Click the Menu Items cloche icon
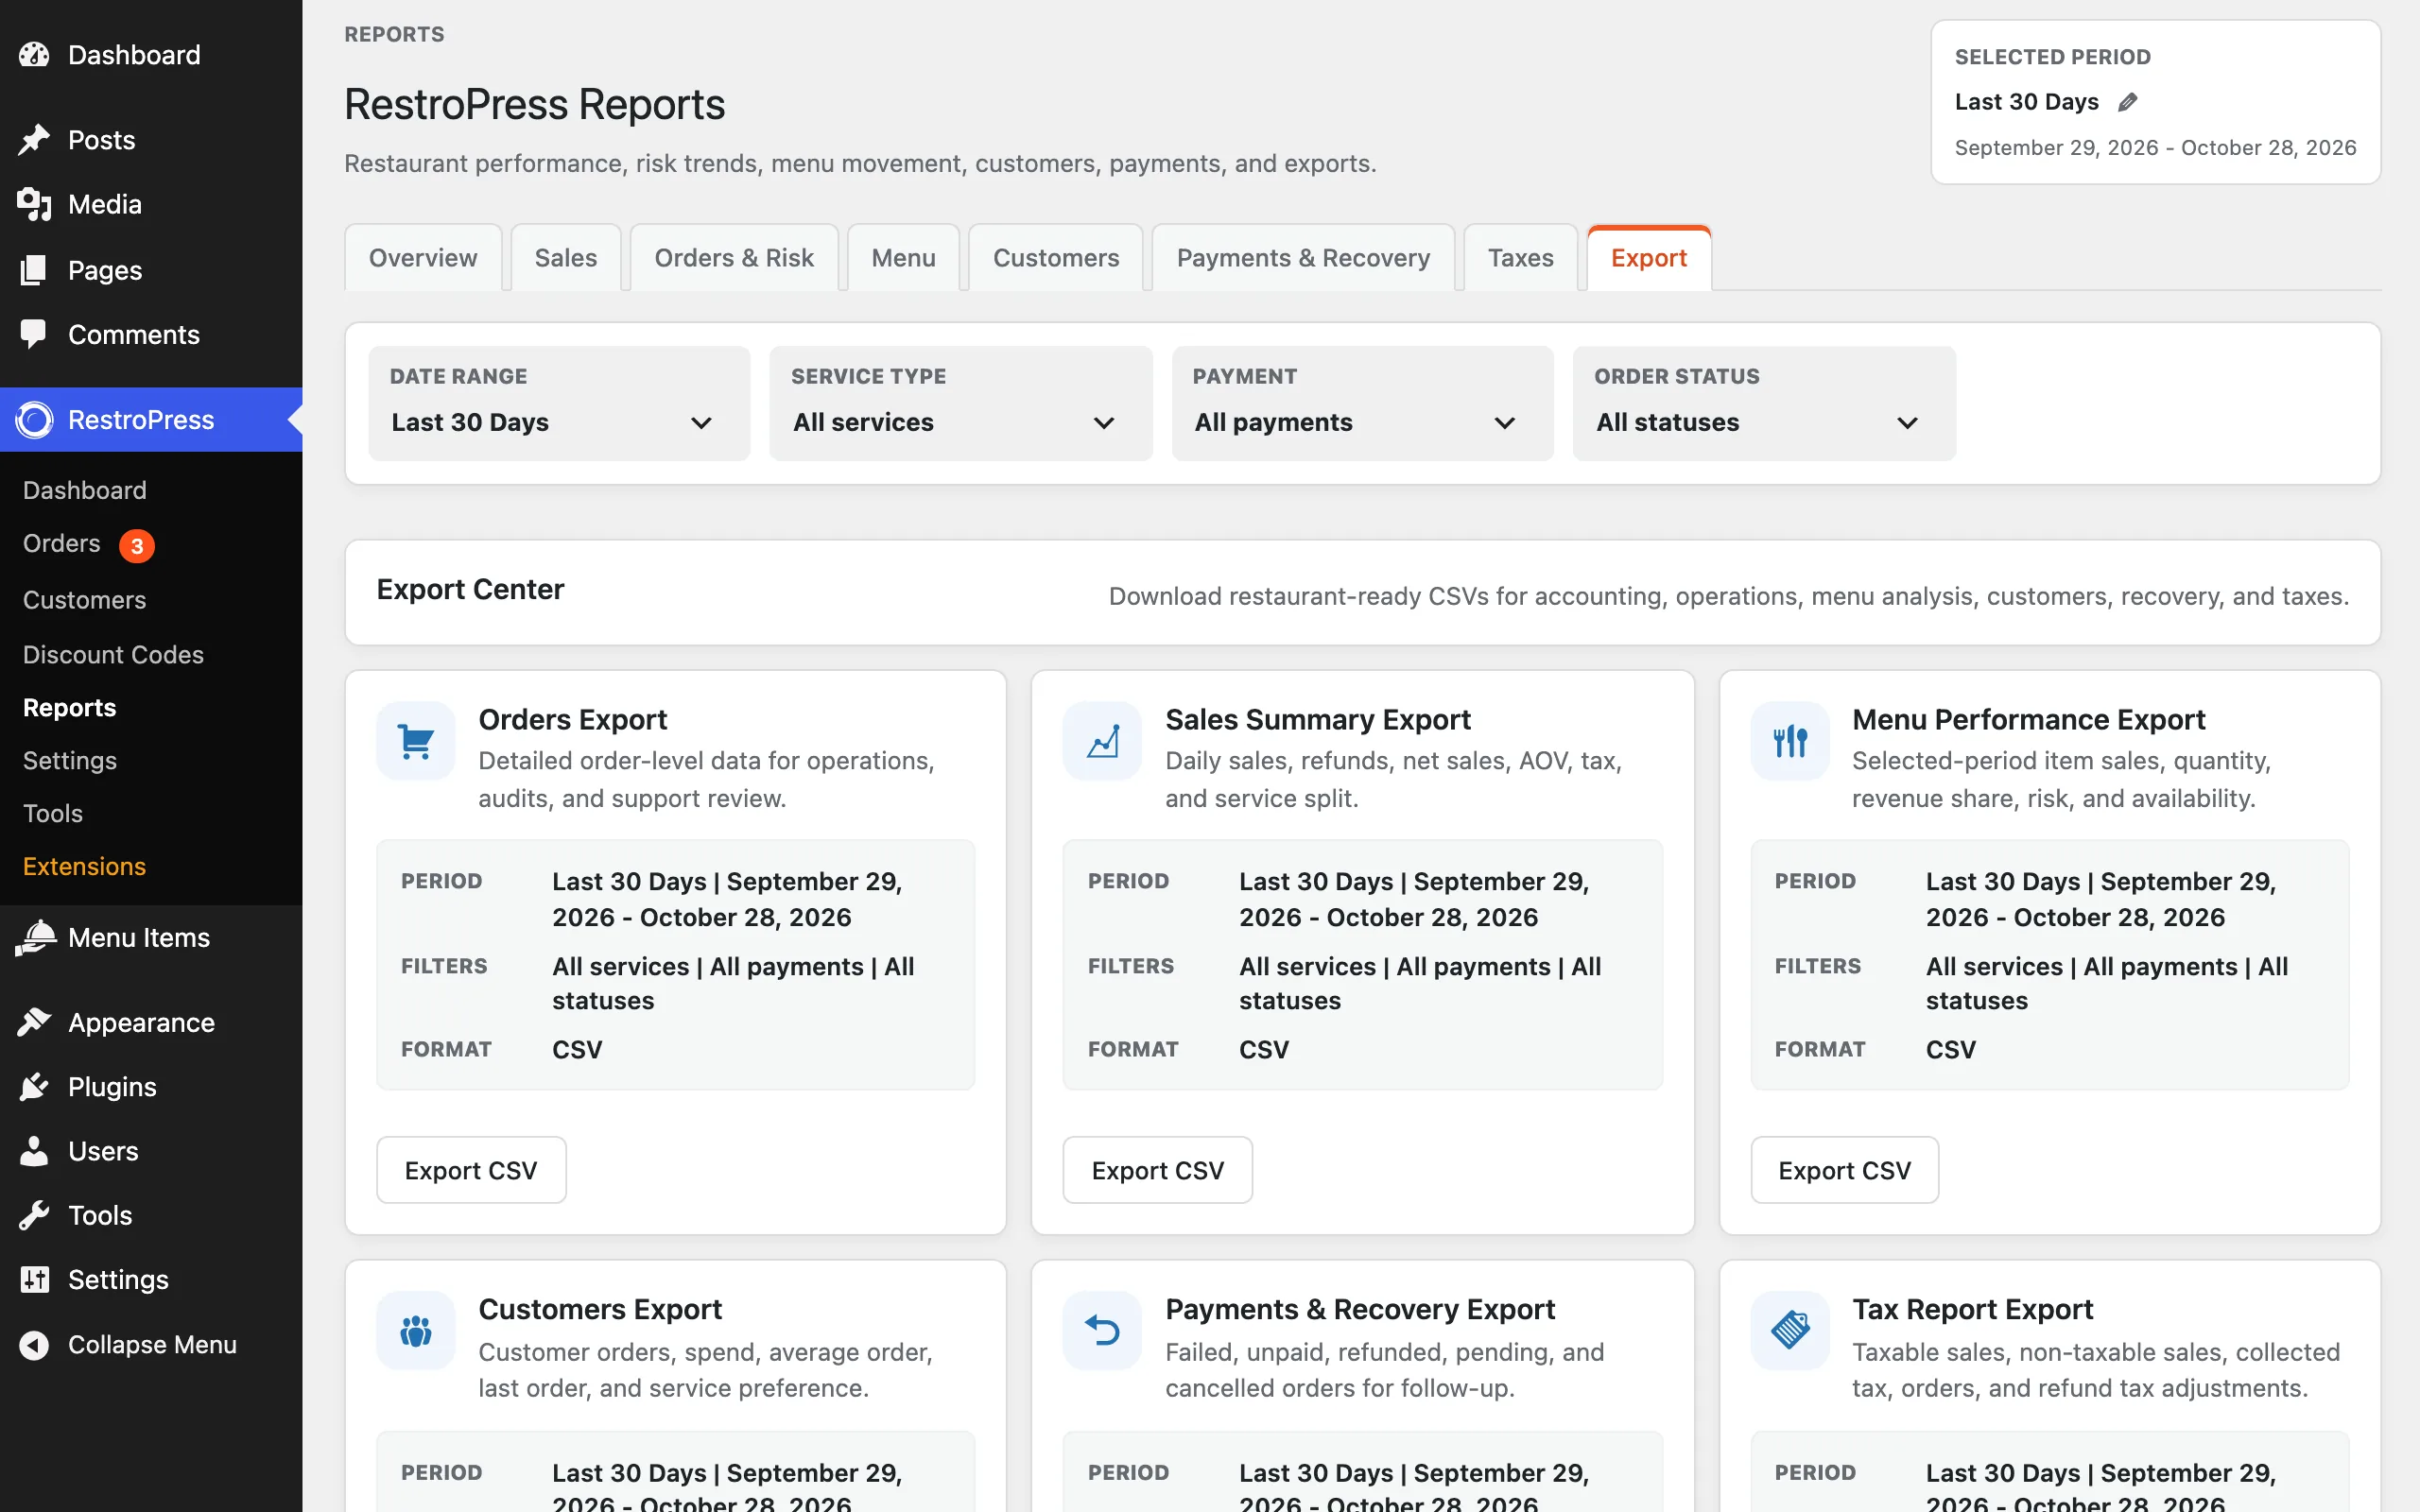This screenshot has height=1512, width=2420. pos(35,938)
